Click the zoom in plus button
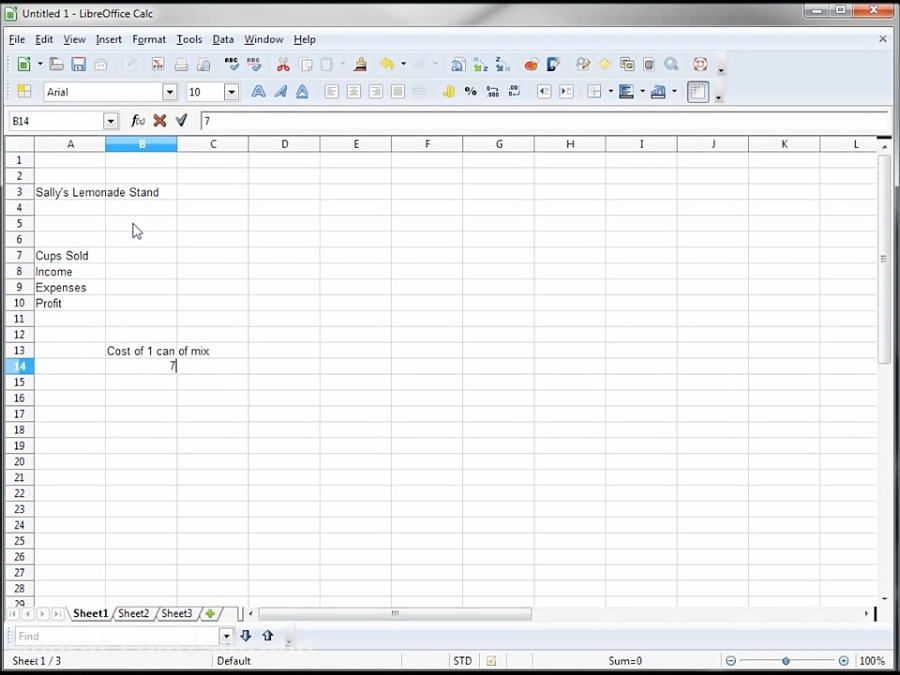 click(x=844, y=661)
